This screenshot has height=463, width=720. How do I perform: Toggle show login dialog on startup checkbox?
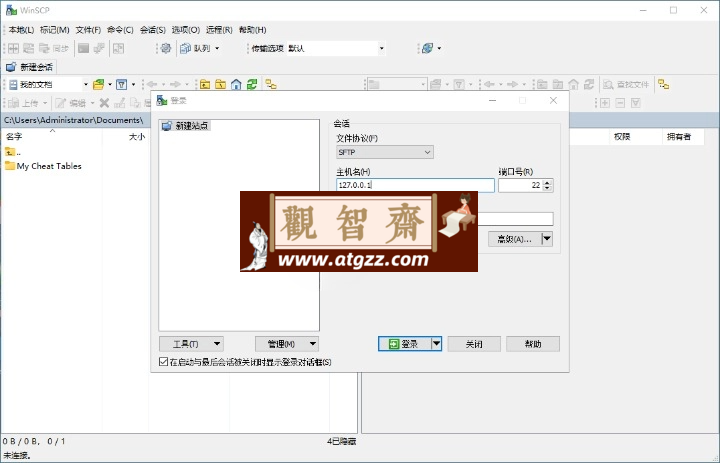pos(163,362)
